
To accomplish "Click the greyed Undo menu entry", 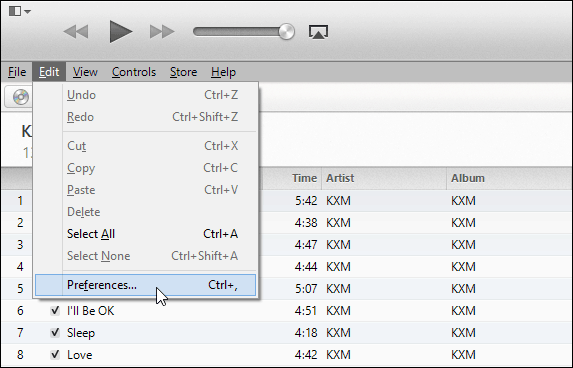I will pos(145,95).
